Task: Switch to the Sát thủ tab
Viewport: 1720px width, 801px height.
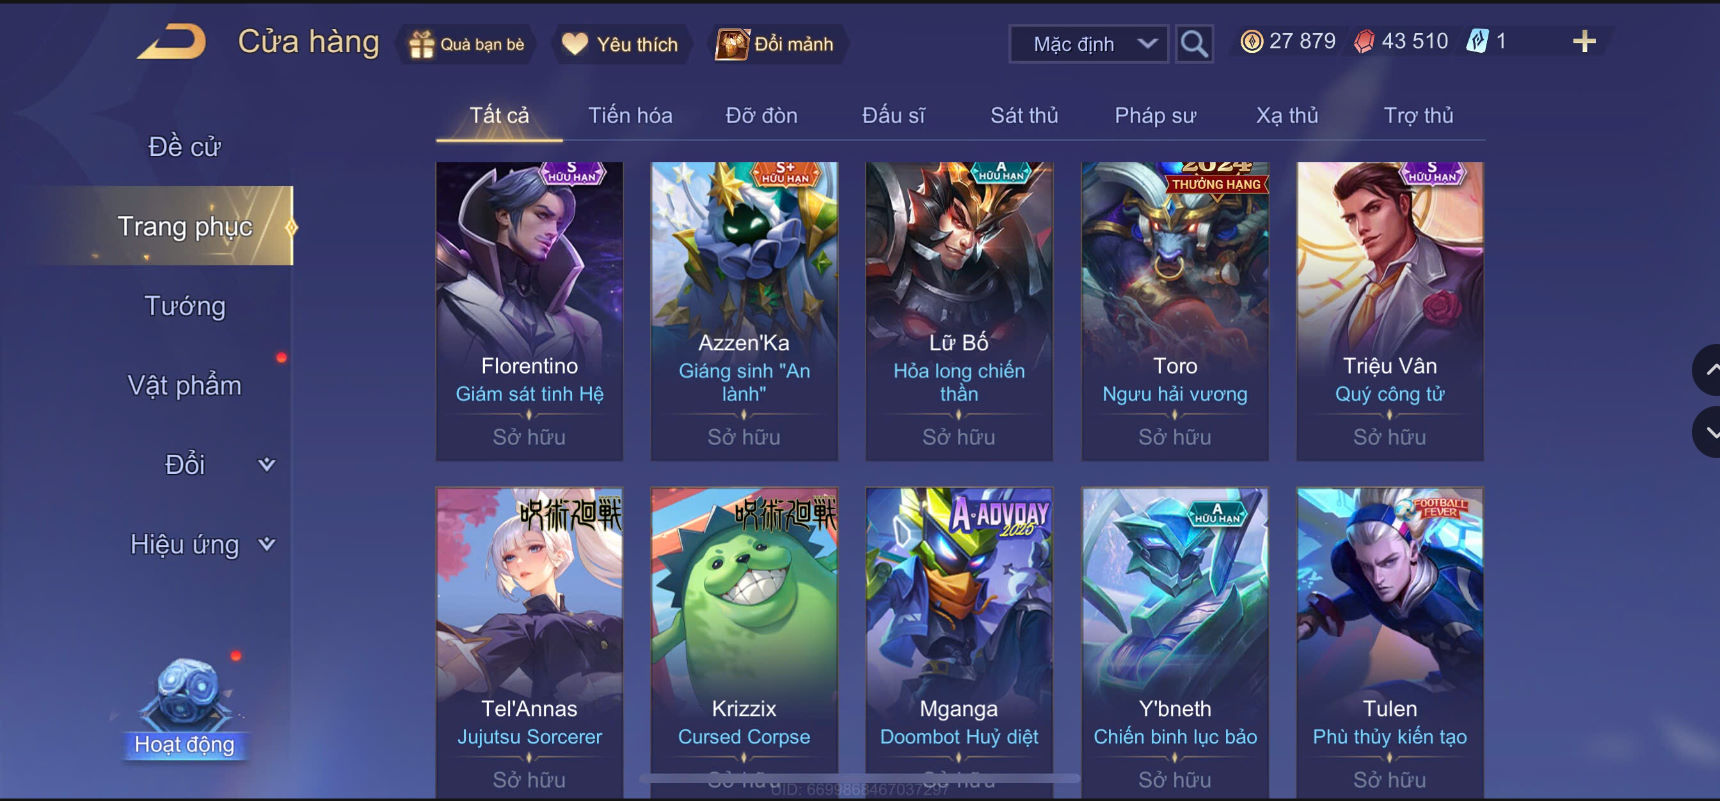Action: point(1024,116)
